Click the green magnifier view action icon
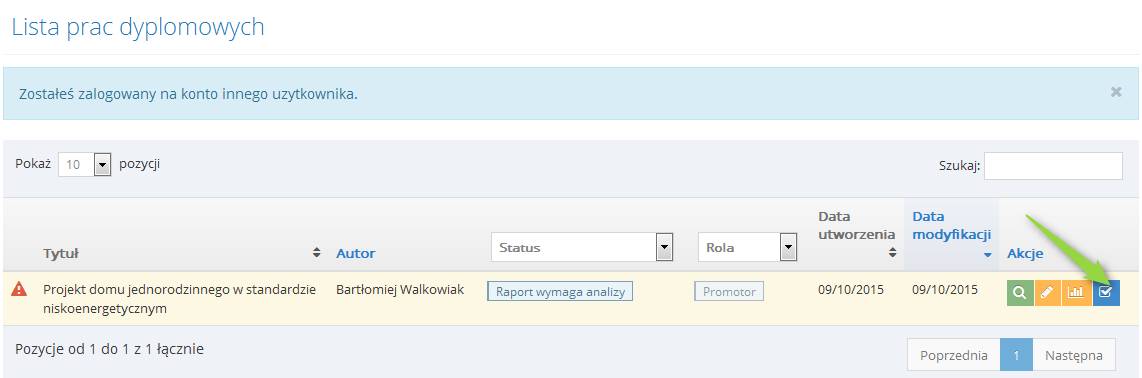Image resolution: width=1142 pixels, height=378 pixels. (1020, 292)
